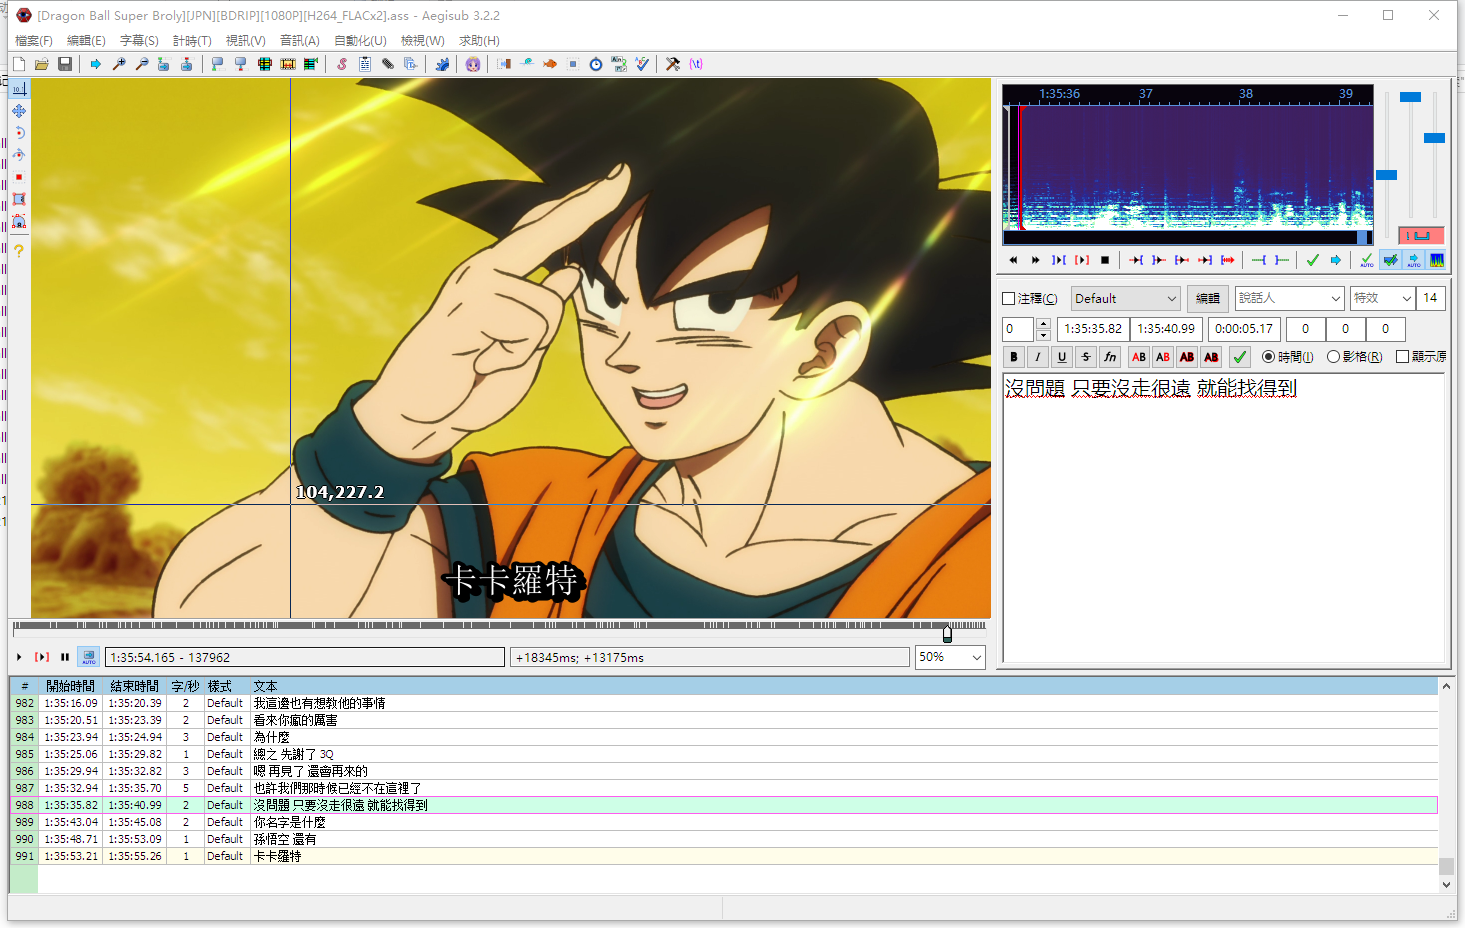
Task: Increase layer number with up spinner
Action: 1043,323
